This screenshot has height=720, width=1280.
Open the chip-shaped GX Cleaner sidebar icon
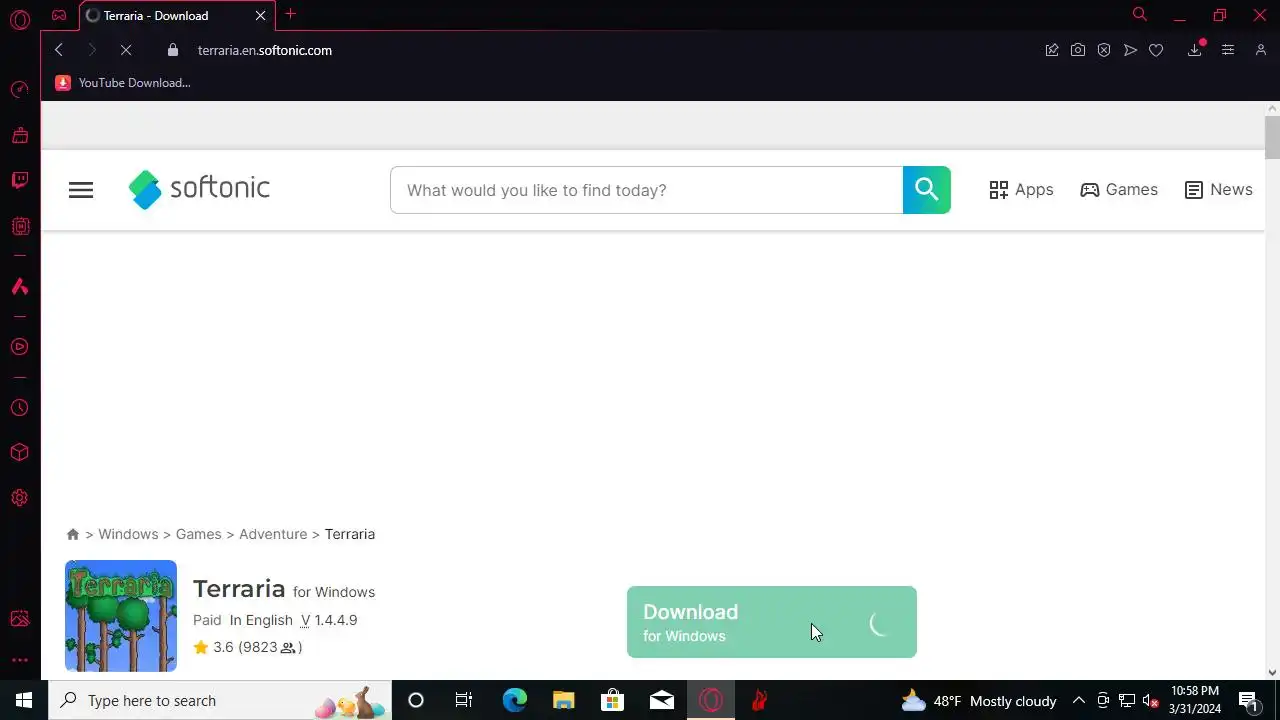click(19, 226)
